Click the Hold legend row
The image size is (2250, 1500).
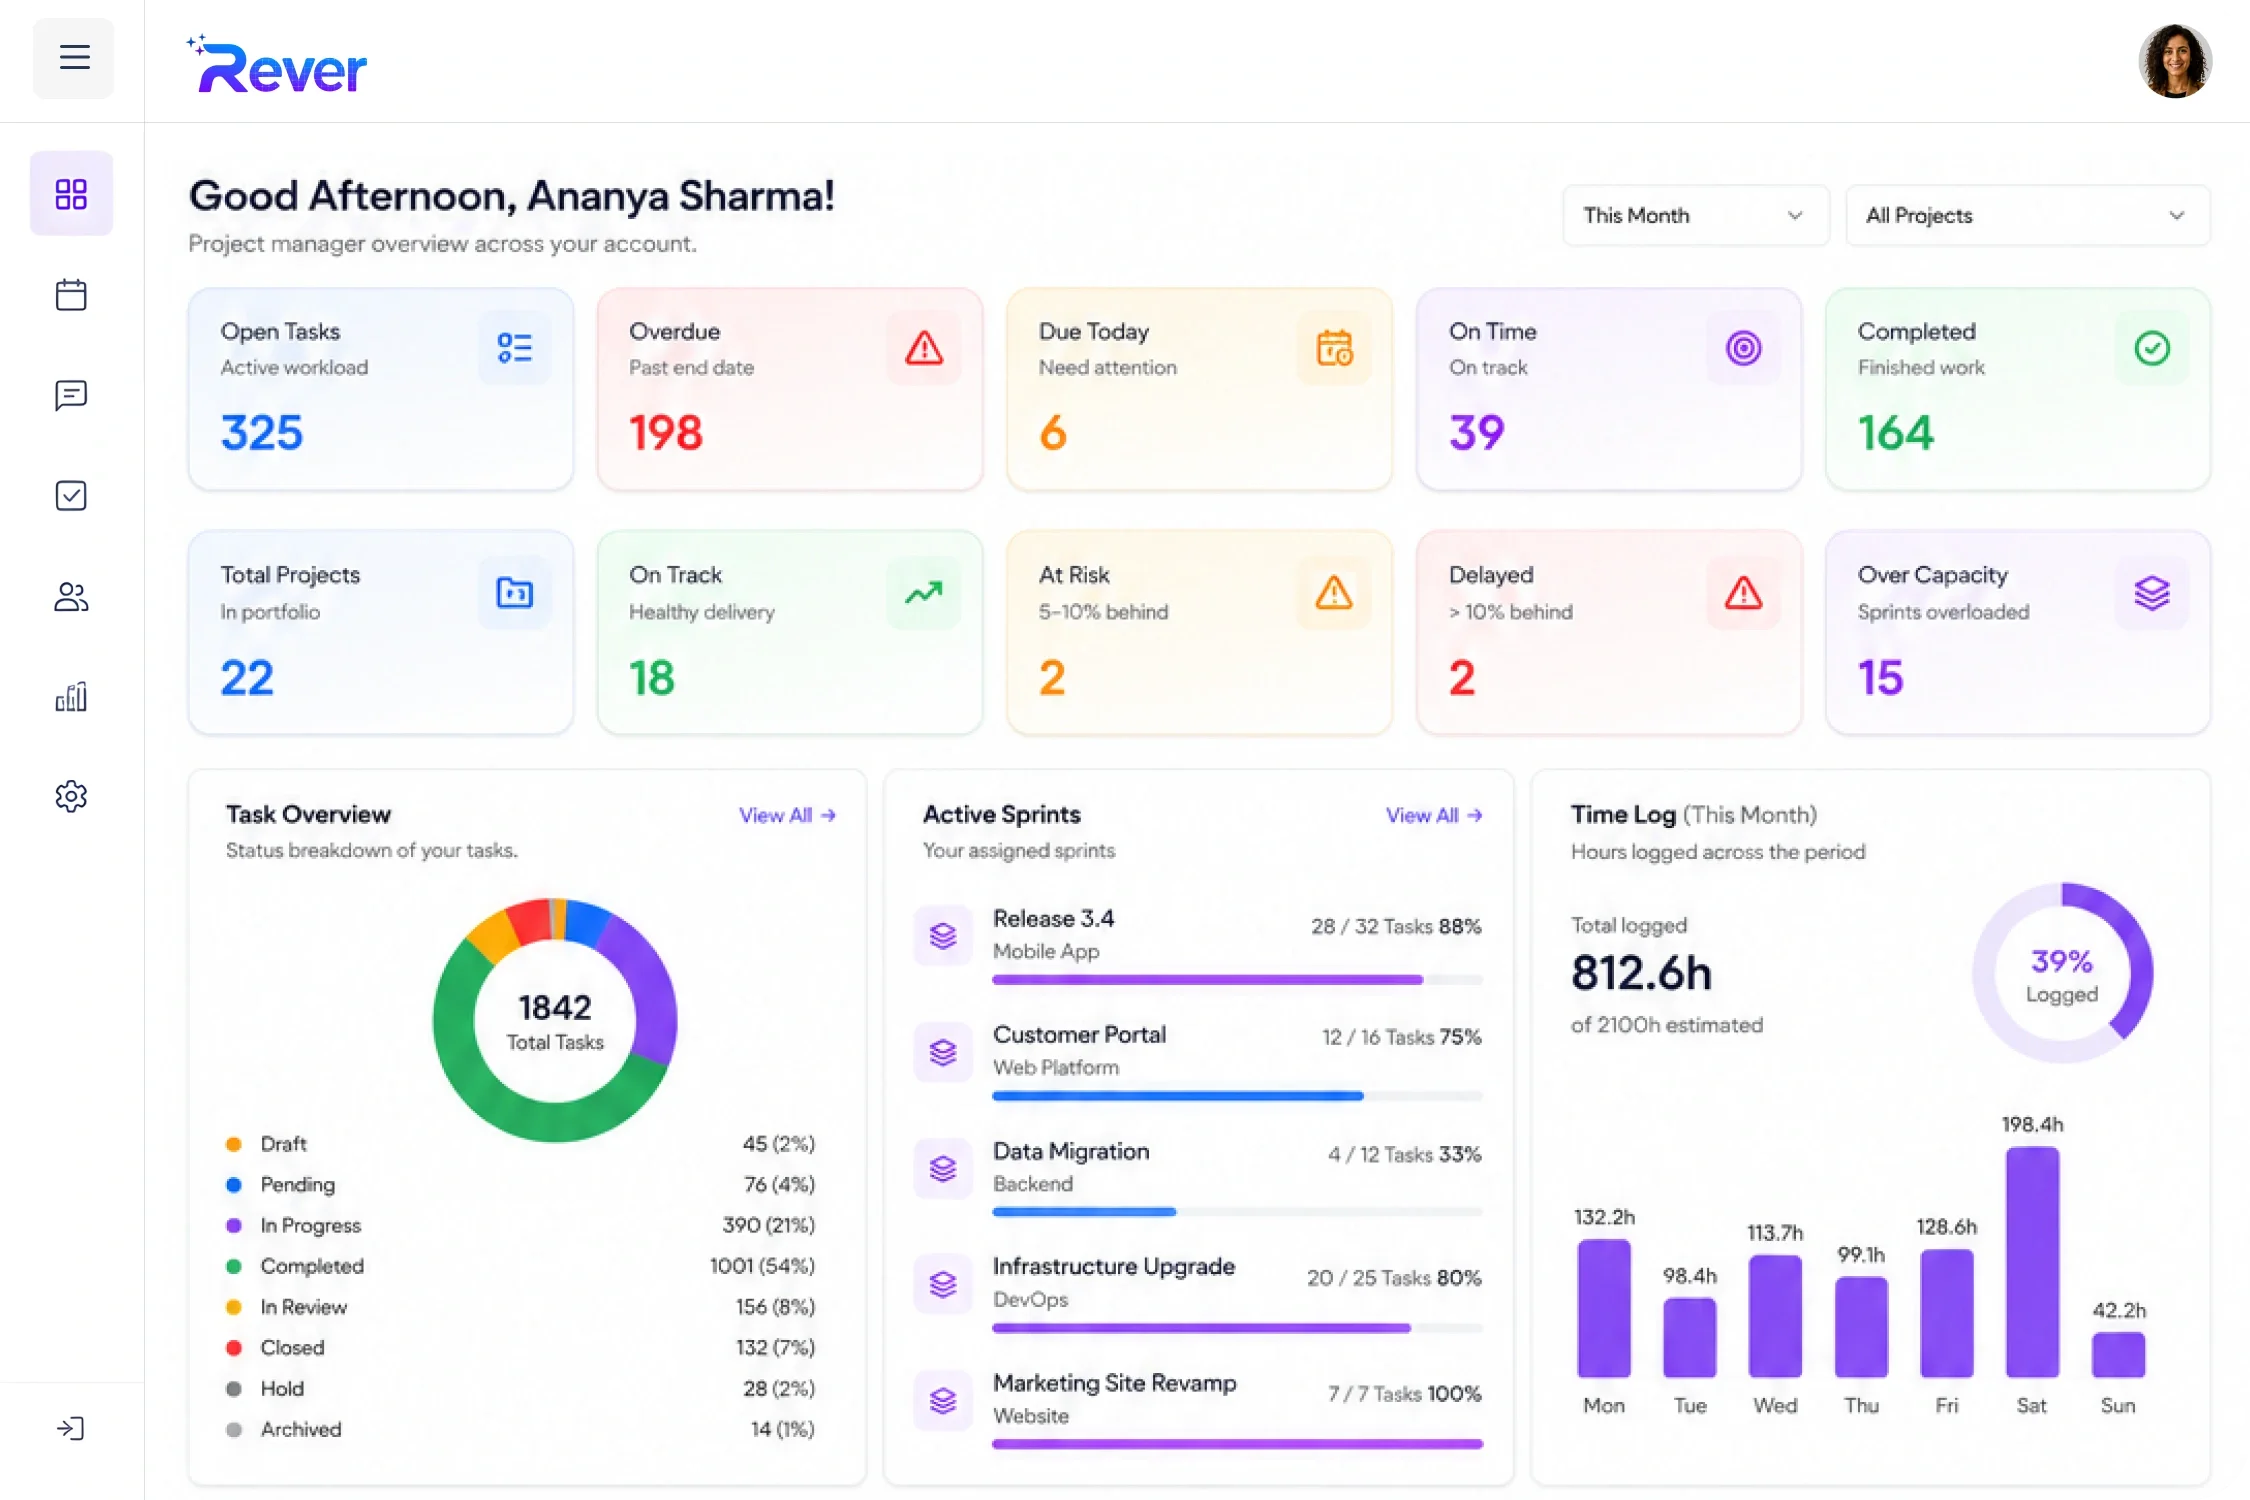520,1389
